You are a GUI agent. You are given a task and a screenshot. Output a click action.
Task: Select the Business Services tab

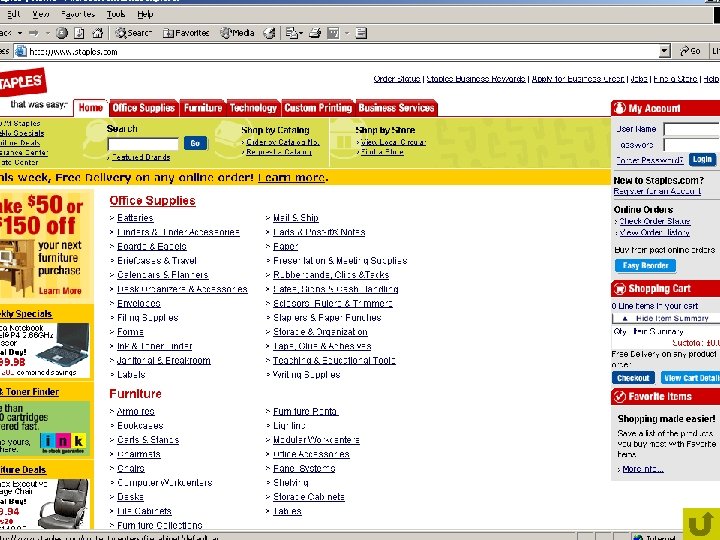(396, 108)
